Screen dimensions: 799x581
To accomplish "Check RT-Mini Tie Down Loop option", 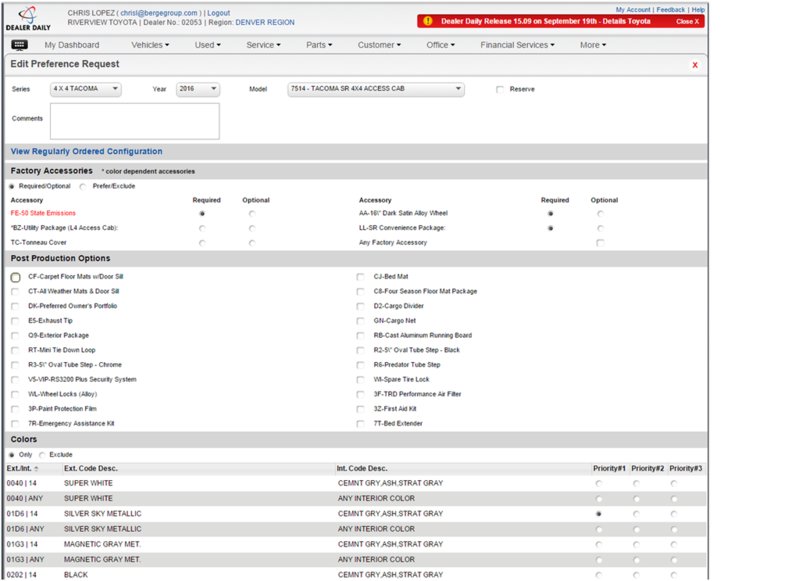I will coord(15,350).
